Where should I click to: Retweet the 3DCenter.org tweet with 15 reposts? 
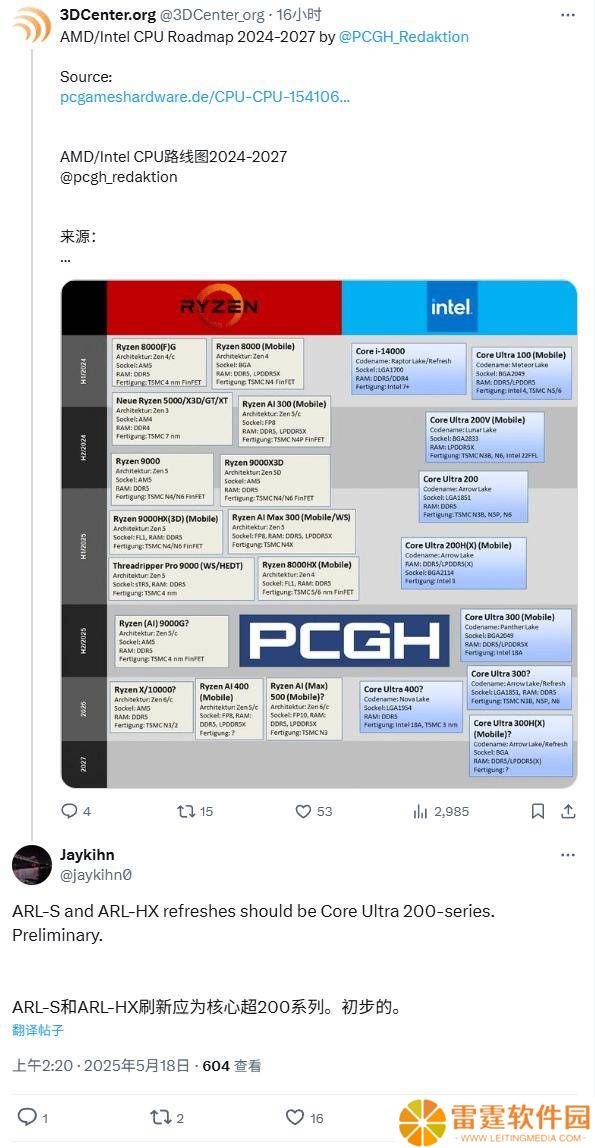click(195, 811)
